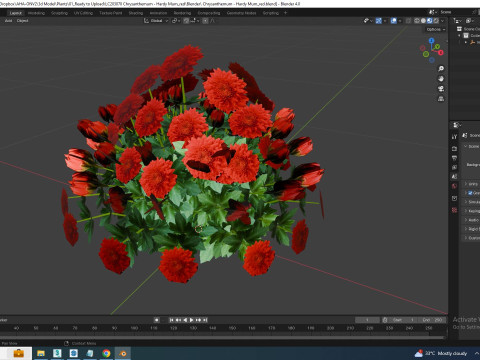Play the animation forward
The image size is (480, 360).
pos(192,320)
